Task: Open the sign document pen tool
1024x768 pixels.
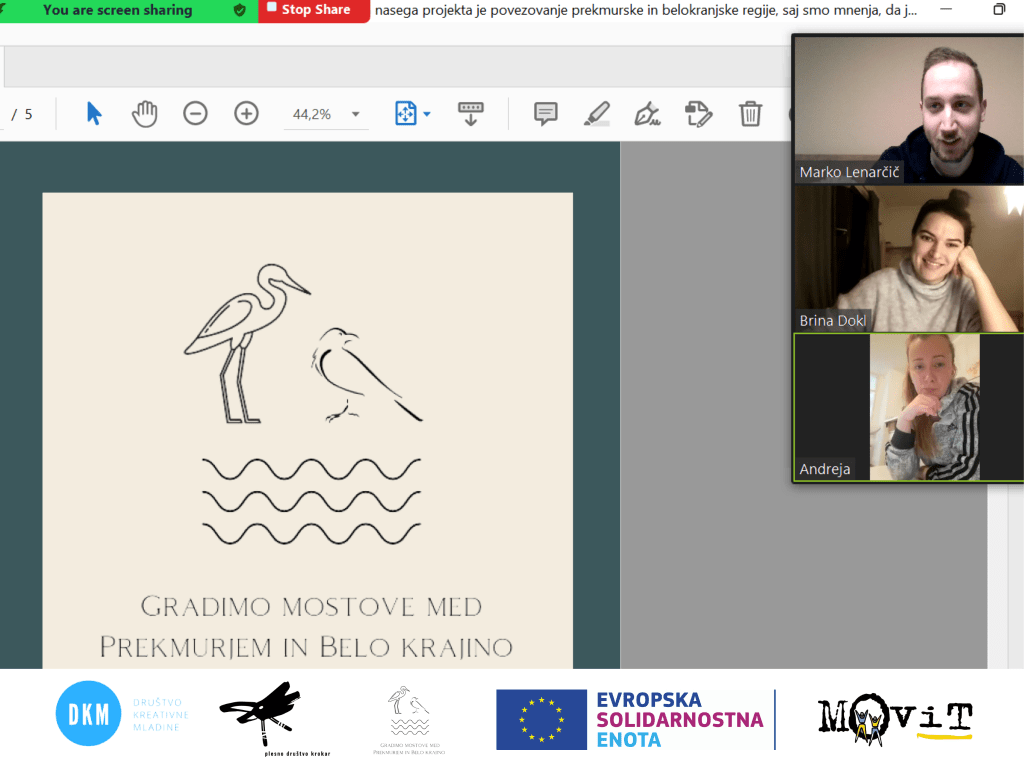Action: point(648,114)
